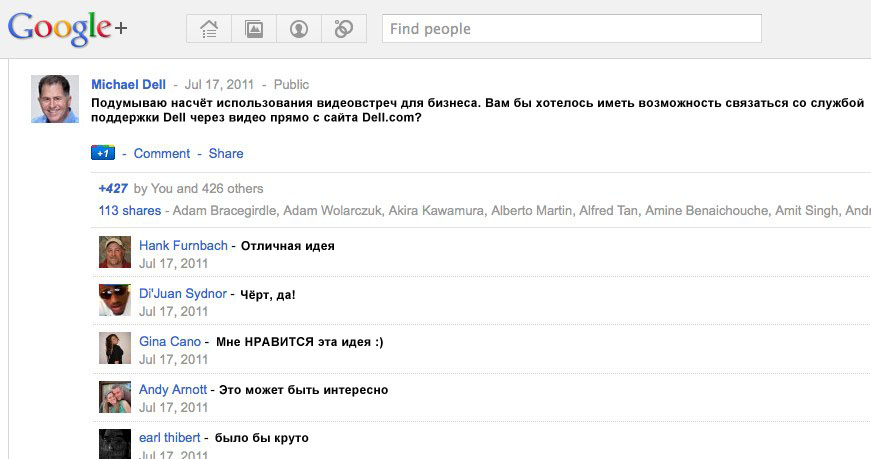The image size is (871, 459).
Task: Click the comment 'Мне НРАВИТСЯ эта идея :)'
Action: click(300, 342)
